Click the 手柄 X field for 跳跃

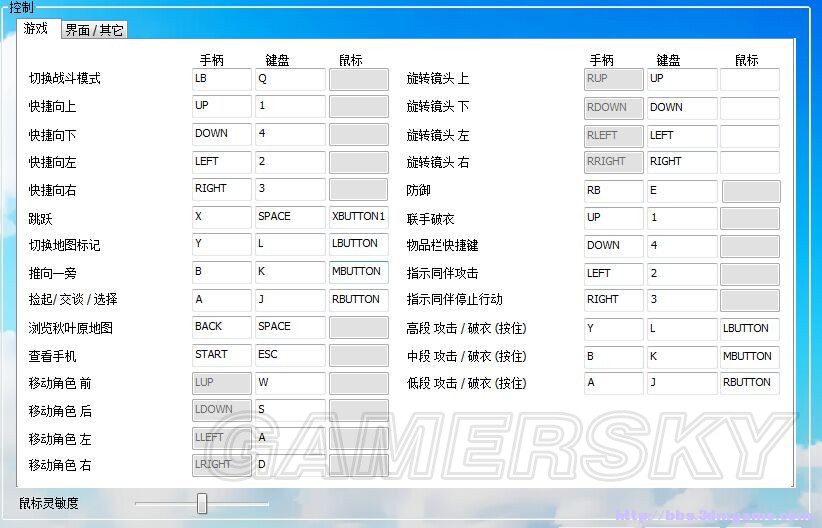tap(222, 217)
